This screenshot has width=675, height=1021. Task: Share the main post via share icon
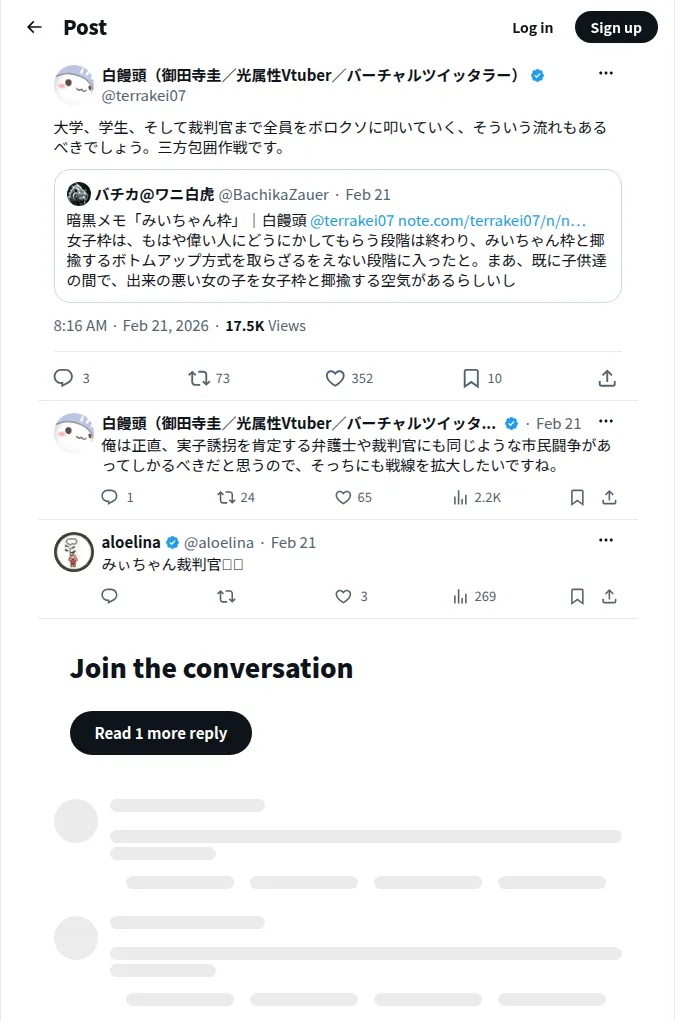607,378
